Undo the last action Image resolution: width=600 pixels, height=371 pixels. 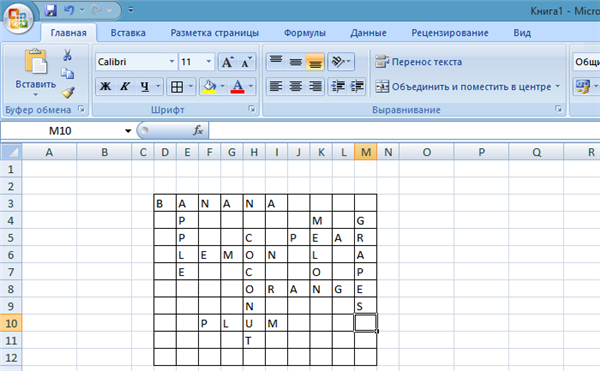[x=69, y=10]
